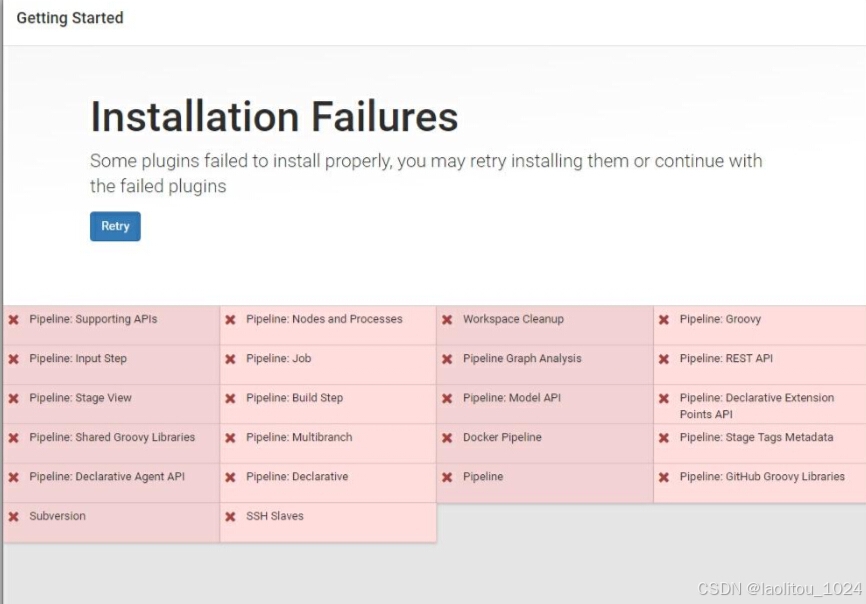Click the red X beside Declarative Agent API
866x604 pixels.
pyautogui.click(x=14, y=477)
